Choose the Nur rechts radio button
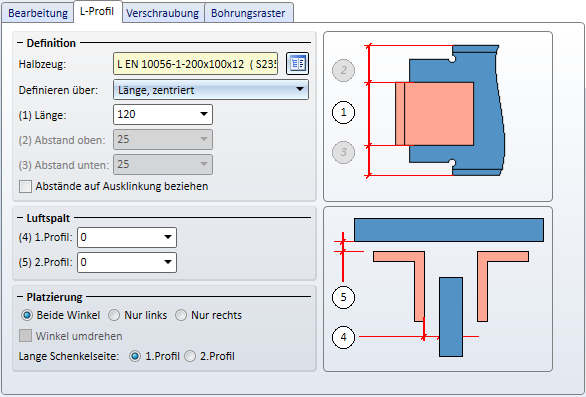The width and height of the screenshot is (586, 397). point(181,315)
